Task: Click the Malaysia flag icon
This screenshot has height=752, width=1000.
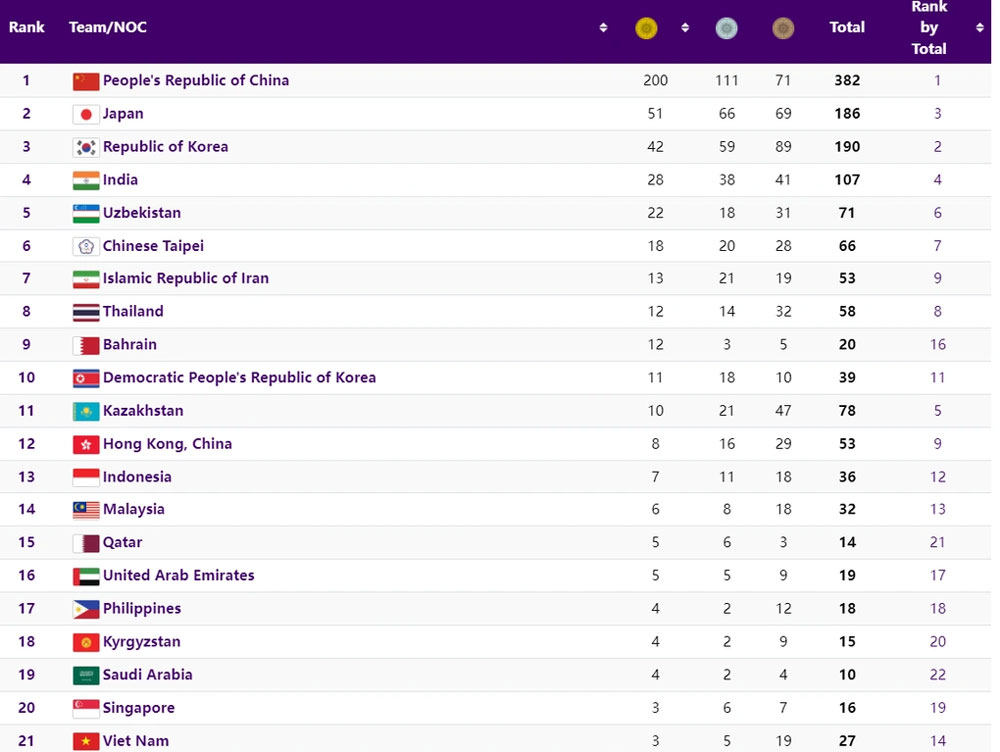Action: coord(86,510)
